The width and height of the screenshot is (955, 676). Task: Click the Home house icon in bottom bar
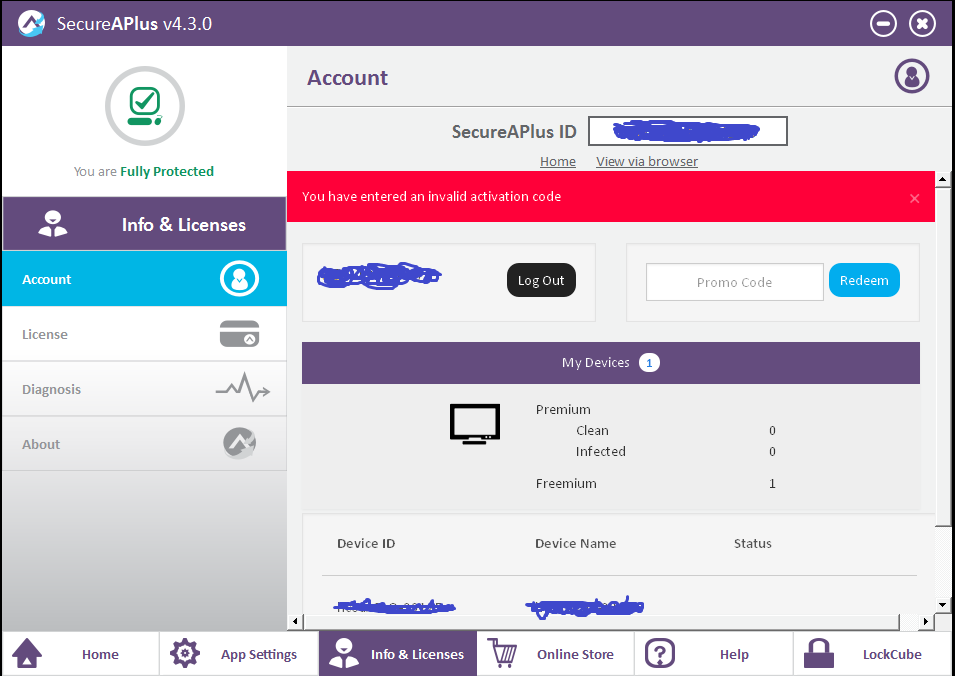tap(27, 653)
